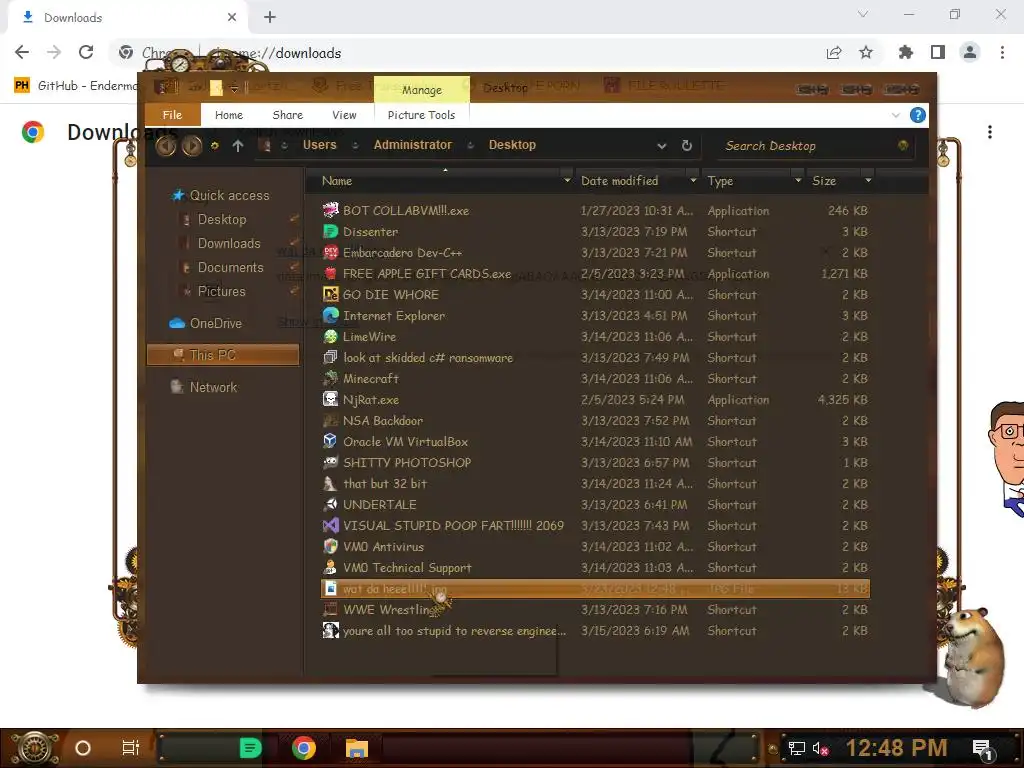The height and width of the screenshot is (768, 1024).
Task: Click the Explorer forward navigation button
Action: coord(191,146)
